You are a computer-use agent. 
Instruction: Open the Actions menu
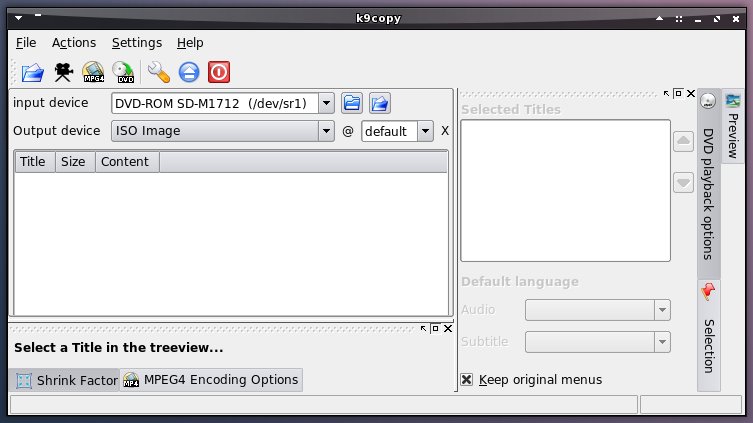pos(74,43)
